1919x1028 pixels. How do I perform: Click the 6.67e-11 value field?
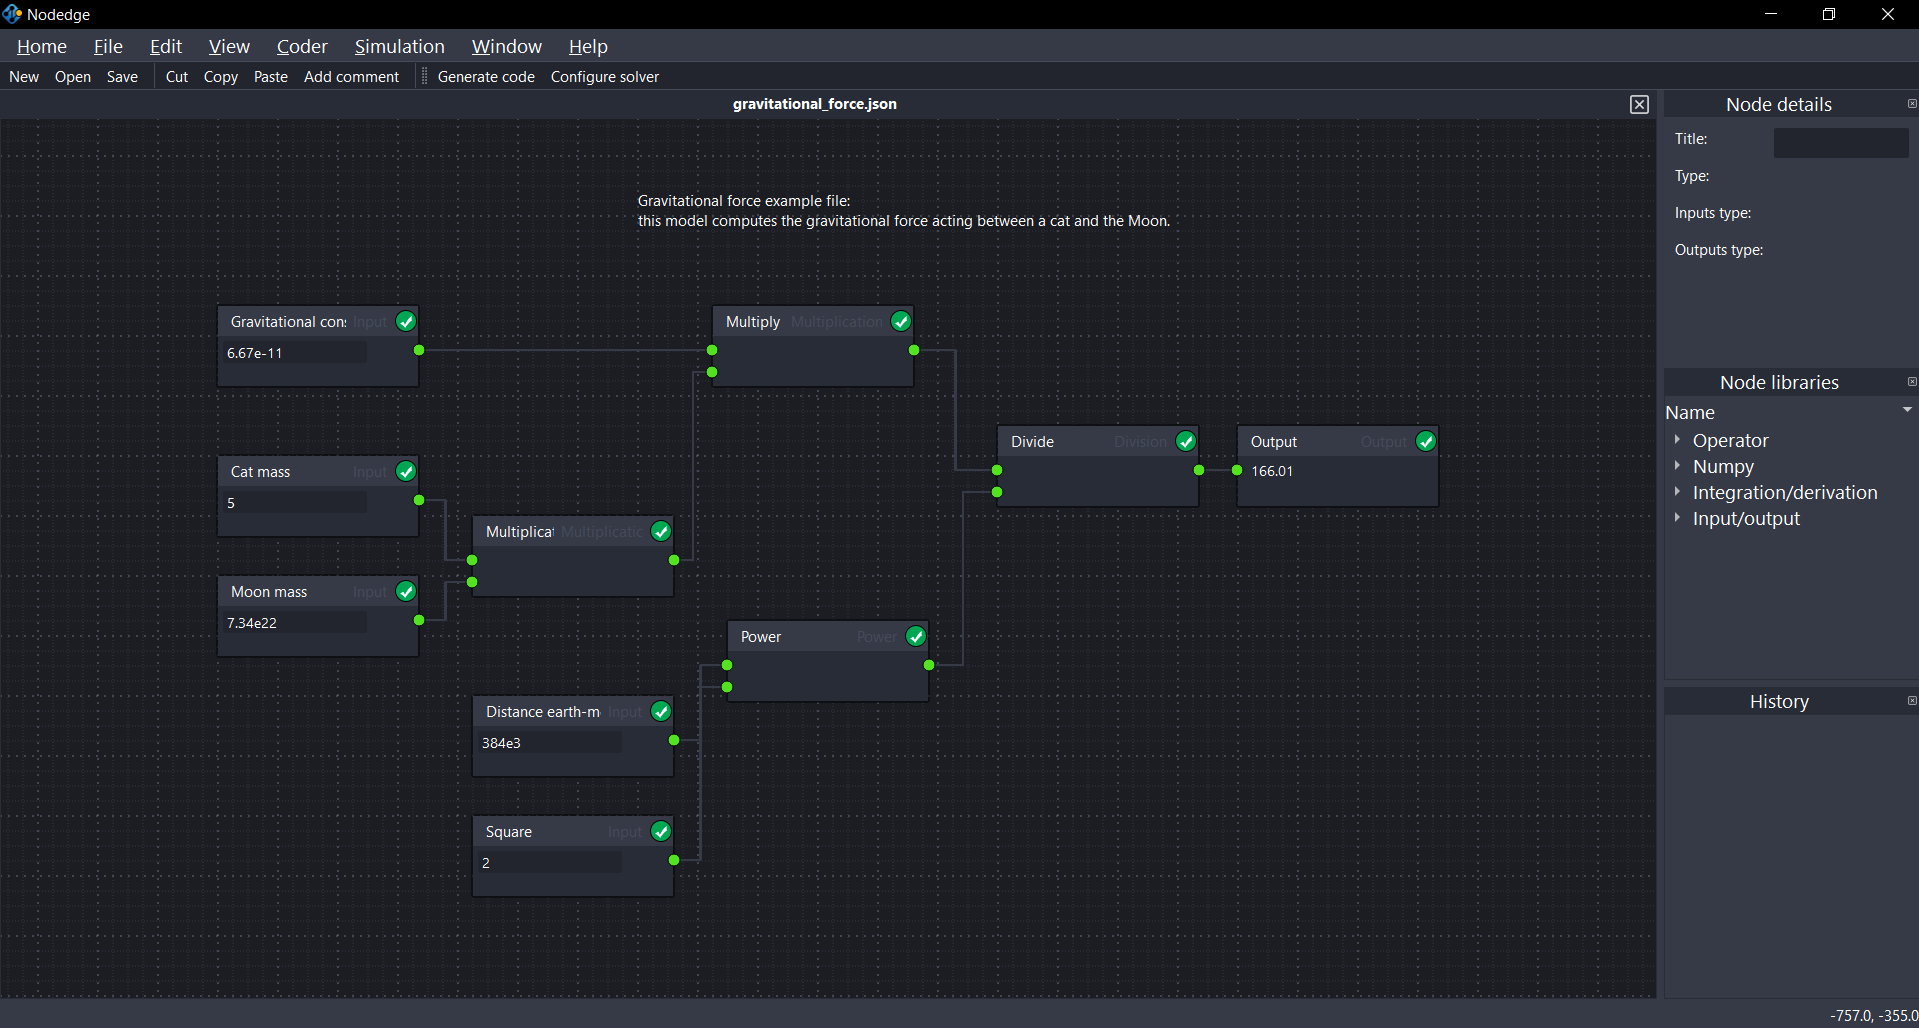(296, 353)
